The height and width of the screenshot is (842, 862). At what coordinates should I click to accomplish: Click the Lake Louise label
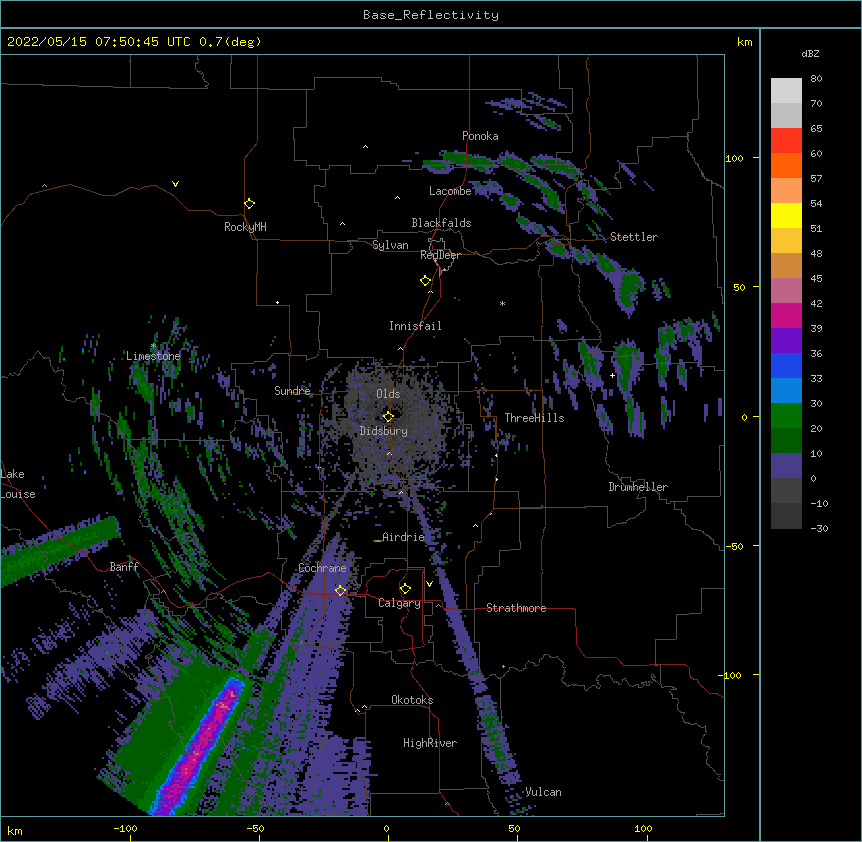pos(18,484)
